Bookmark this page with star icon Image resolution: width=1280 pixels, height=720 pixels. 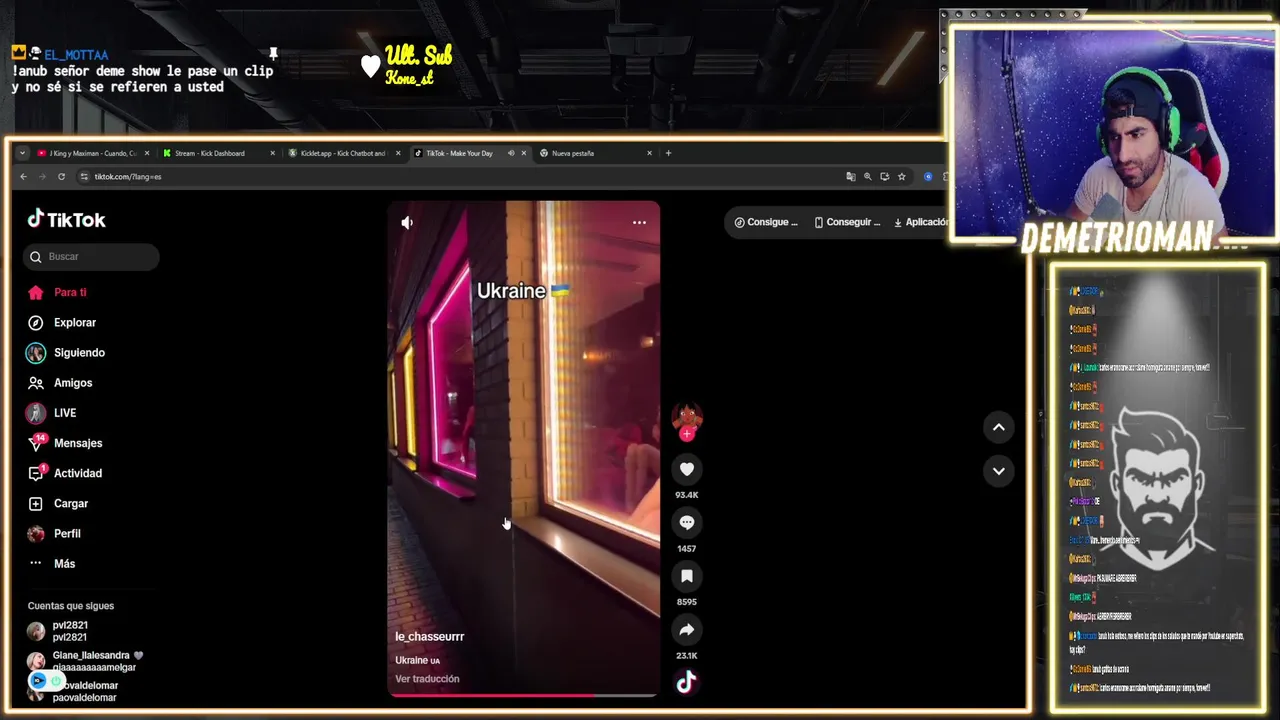click(x=902, y=177)
